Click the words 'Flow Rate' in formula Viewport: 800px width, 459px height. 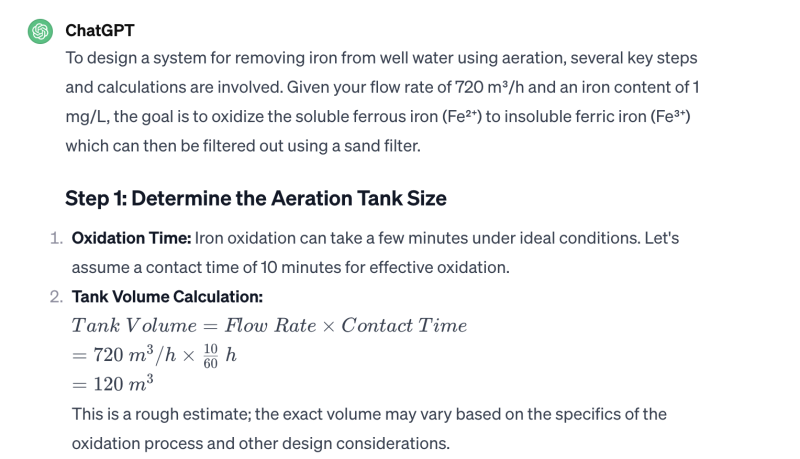pos(271,325)
